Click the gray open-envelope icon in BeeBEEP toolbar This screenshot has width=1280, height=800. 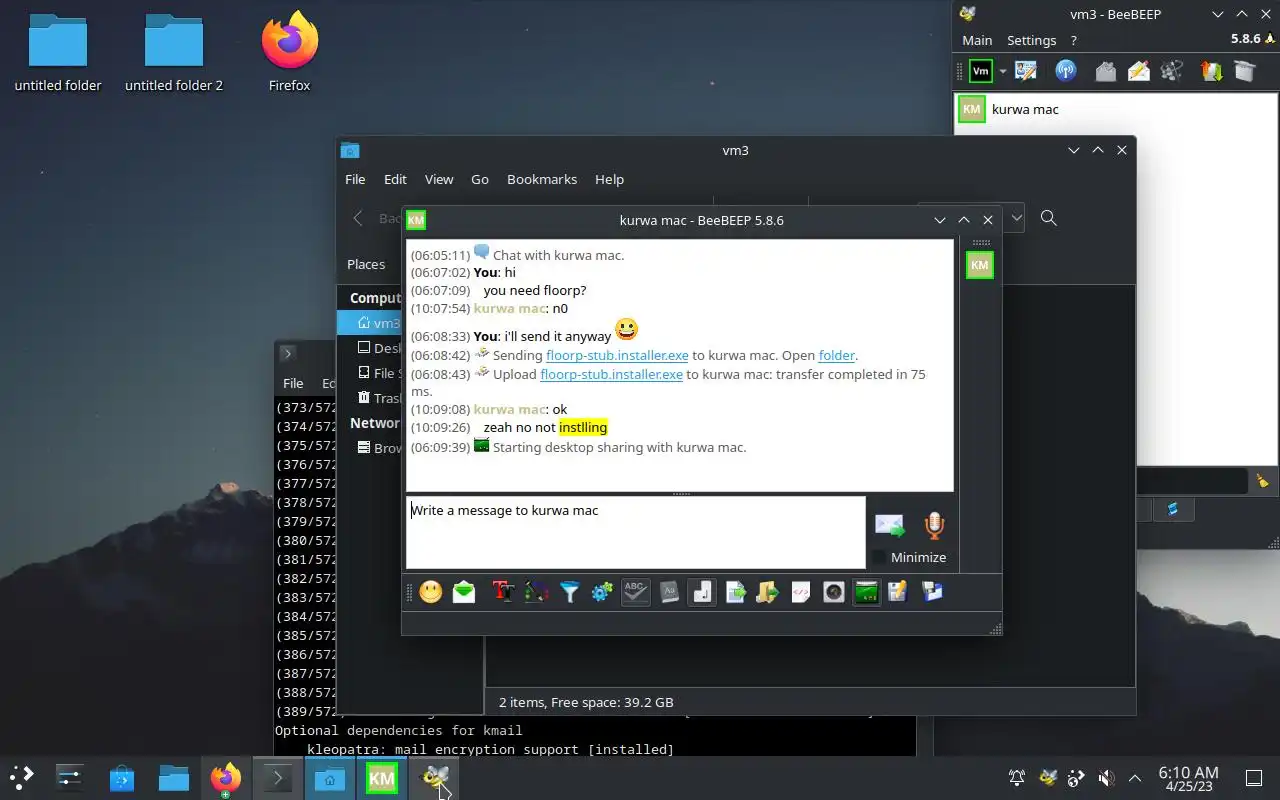(x=1105, y=71)
